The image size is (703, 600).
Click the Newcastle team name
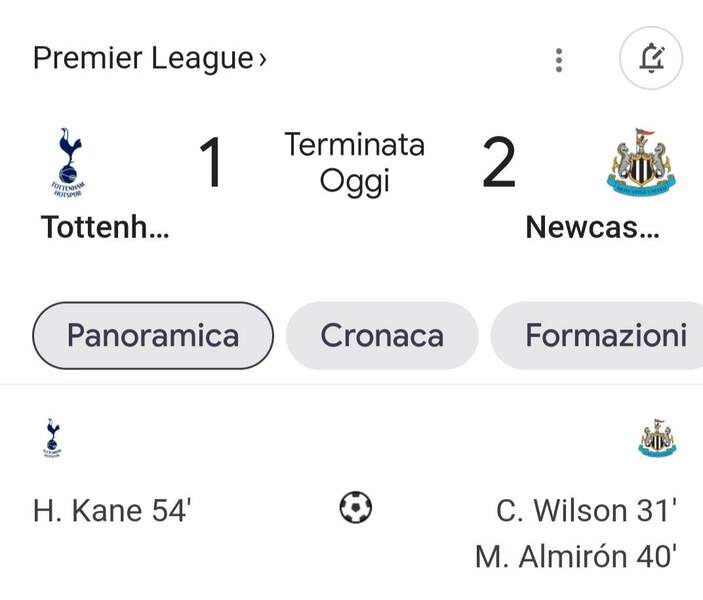(593, 227)
